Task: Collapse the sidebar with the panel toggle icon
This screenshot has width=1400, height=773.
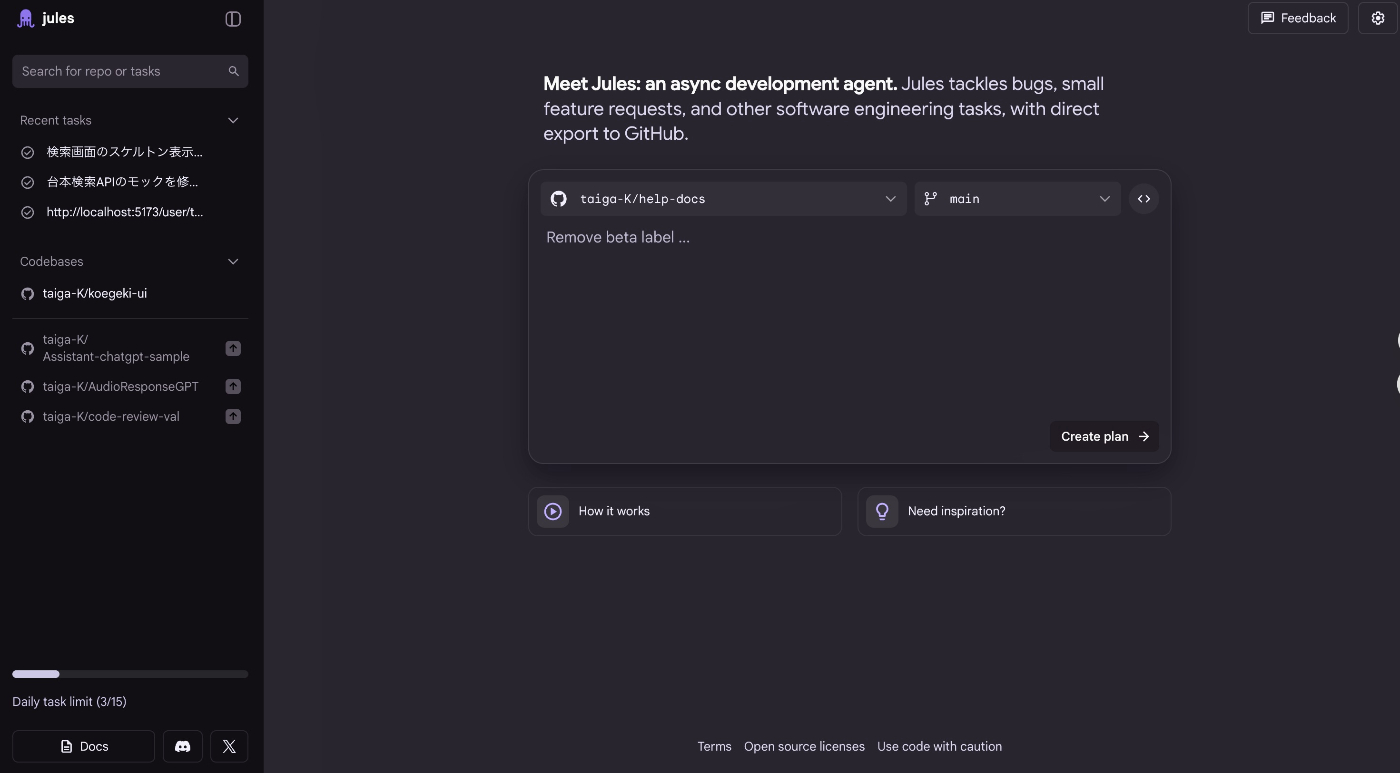Action: click(x=233, y=19)
